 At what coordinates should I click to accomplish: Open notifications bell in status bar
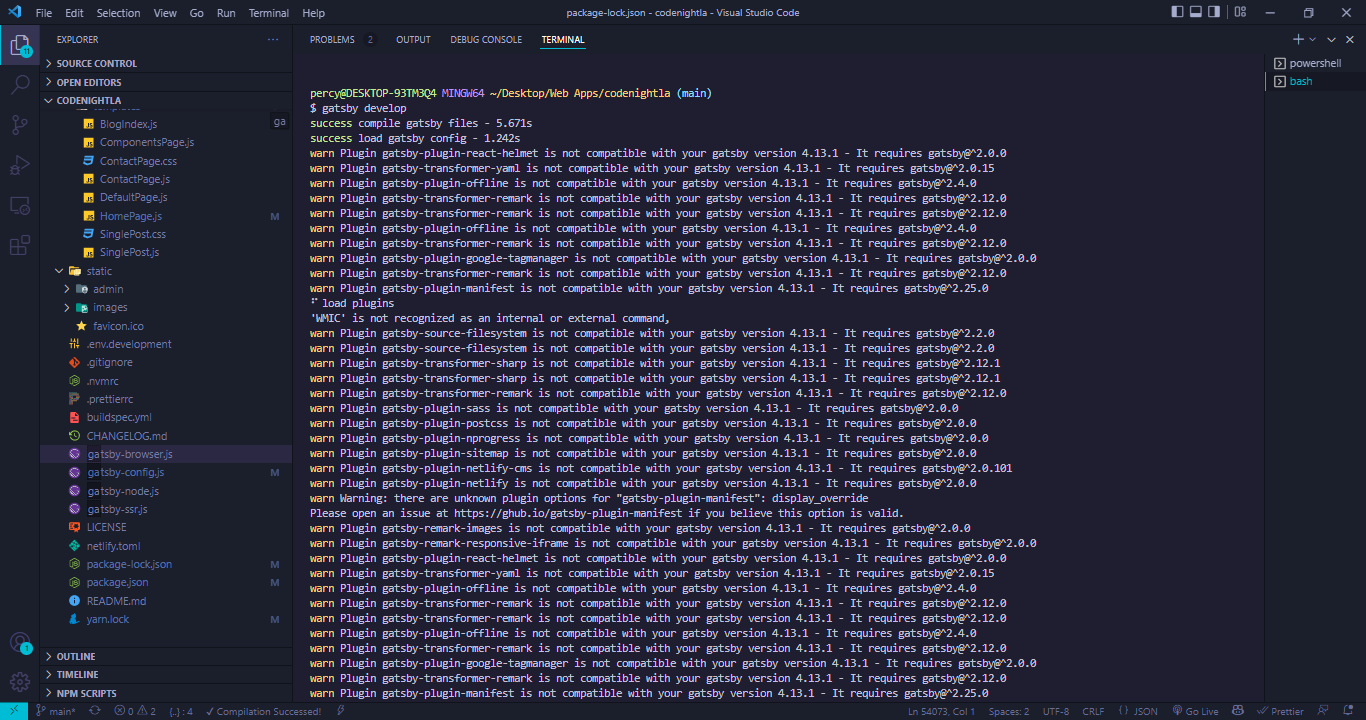tap(1348, 711)
